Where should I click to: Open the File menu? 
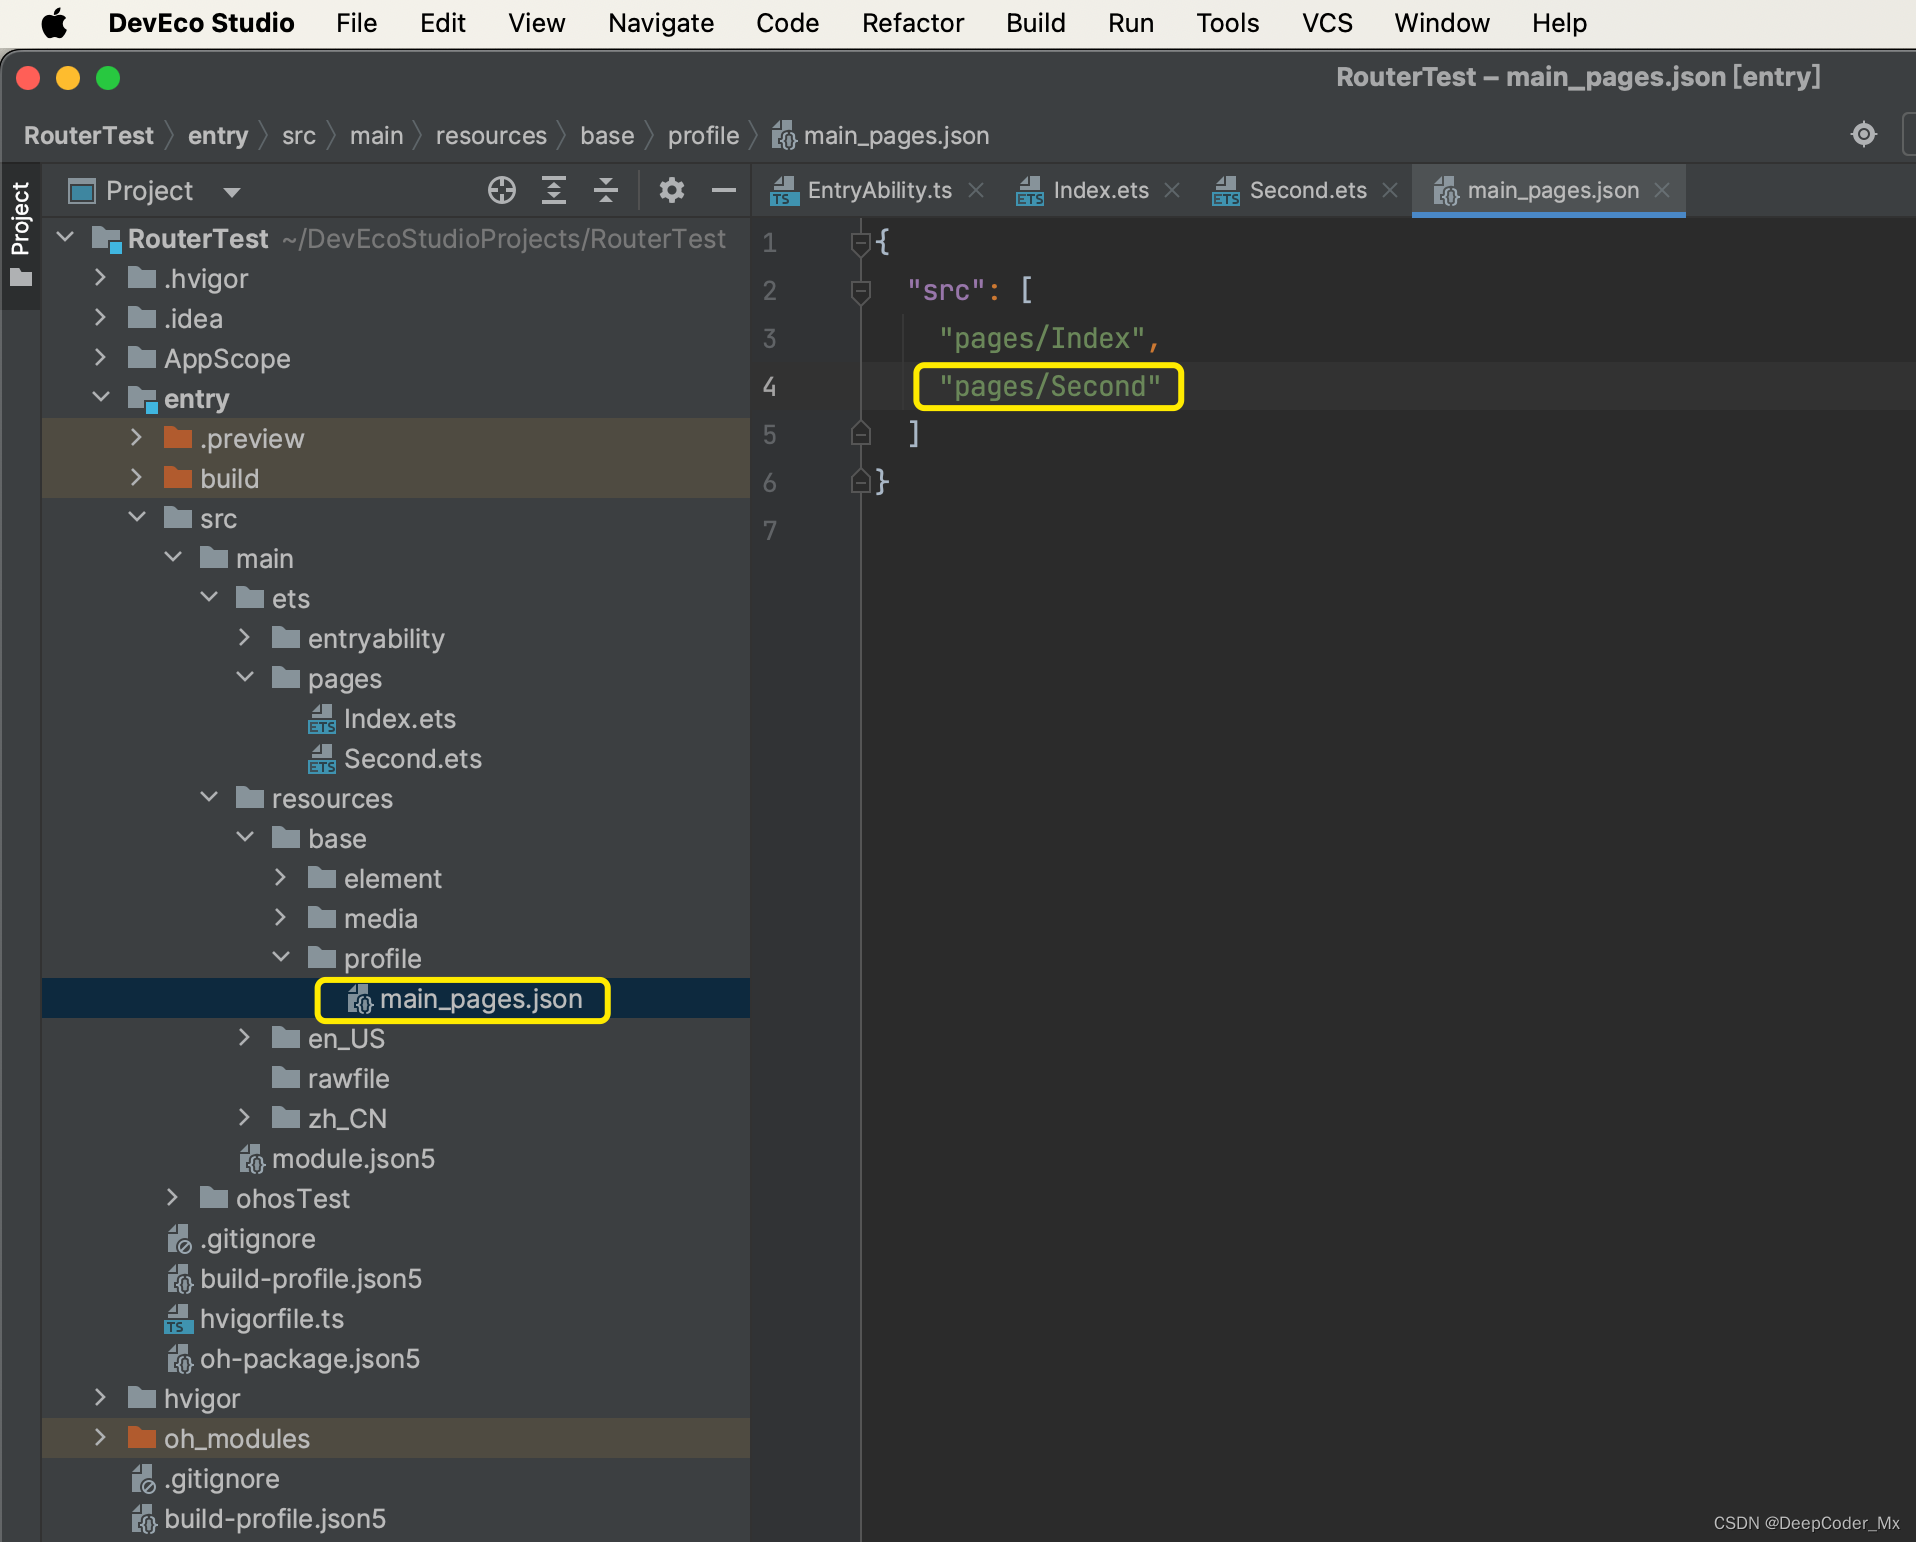(x=357, y=23)
